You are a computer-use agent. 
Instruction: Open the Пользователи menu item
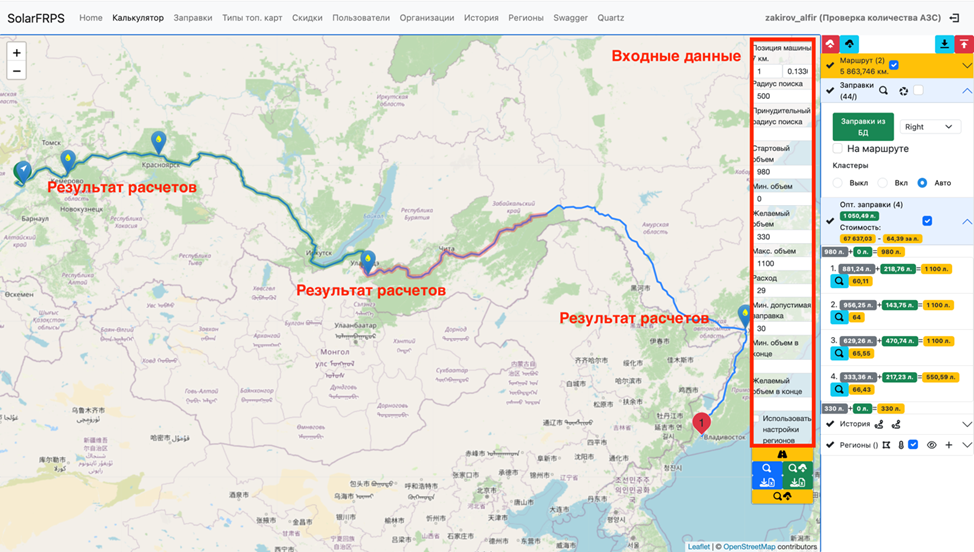[361, 18]
